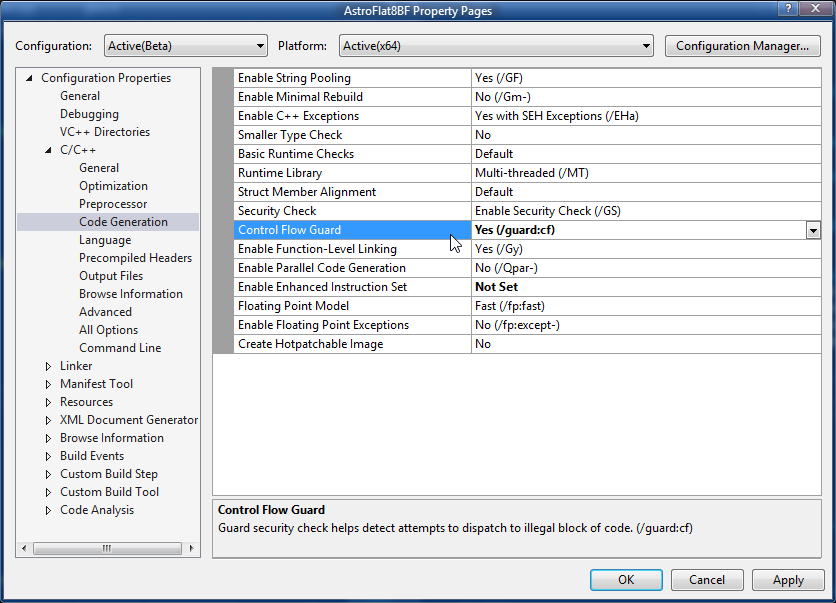The height and width of the screenshot is (603, 836).
Task: Click the Cancel button
Action: point(706,580)
